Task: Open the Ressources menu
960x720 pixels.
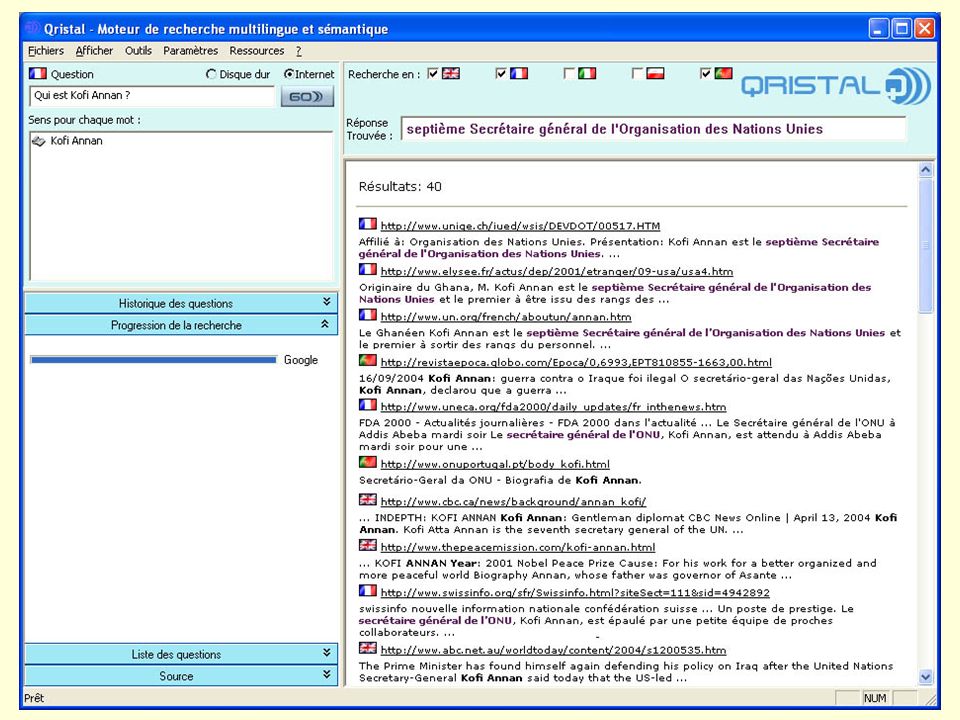Action: click(257, 51)
